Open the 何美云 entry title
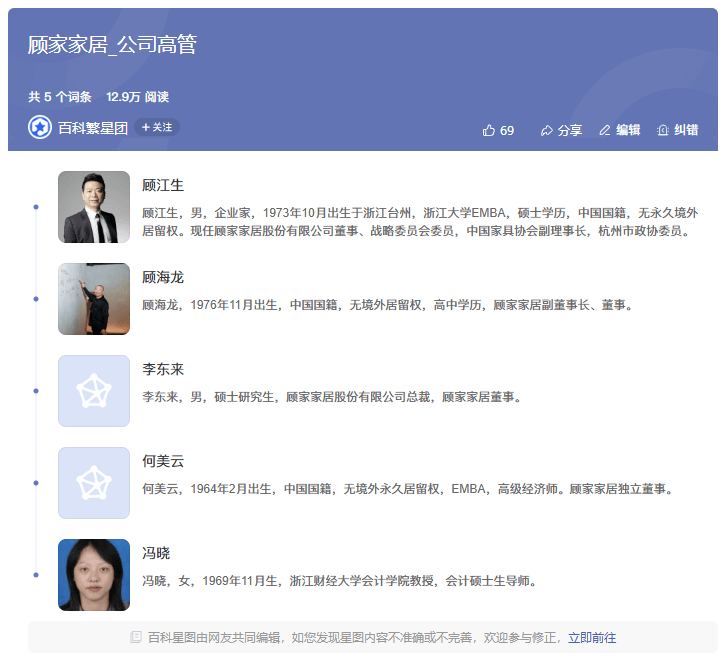Image resolution: width=728 pixels, height=660 pixels. [x=163, y=461]
